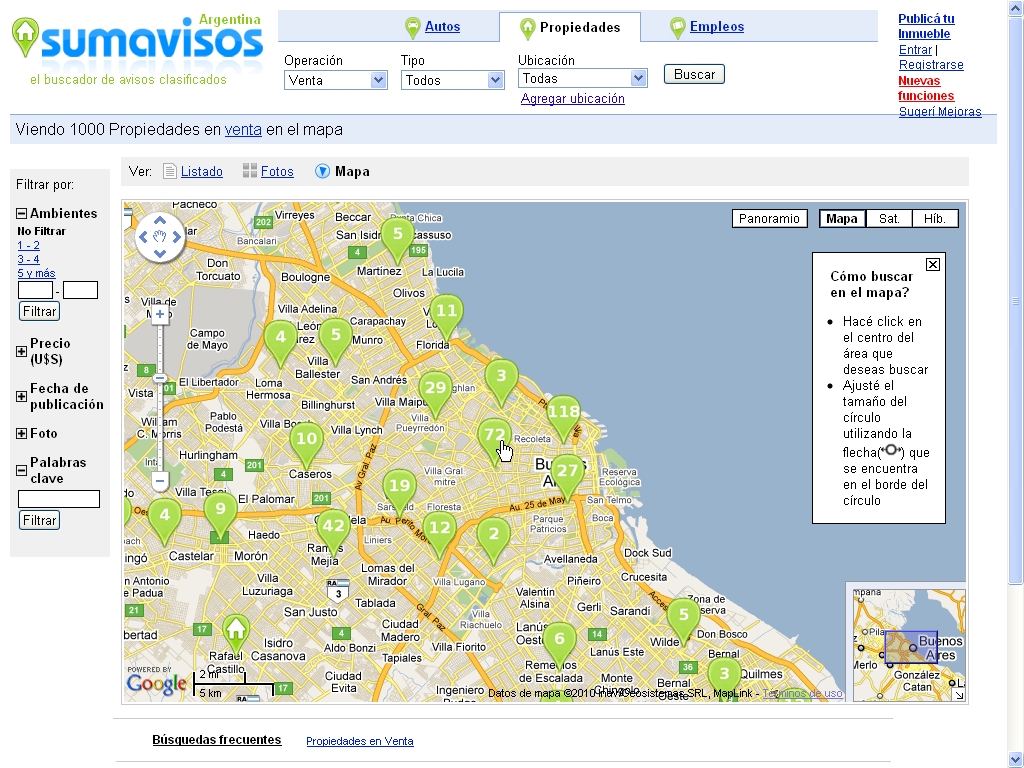Viewport: 1024px width, 768px height.
Task: Pan the map down with arrow control
Action: click(x=160, y=253)
